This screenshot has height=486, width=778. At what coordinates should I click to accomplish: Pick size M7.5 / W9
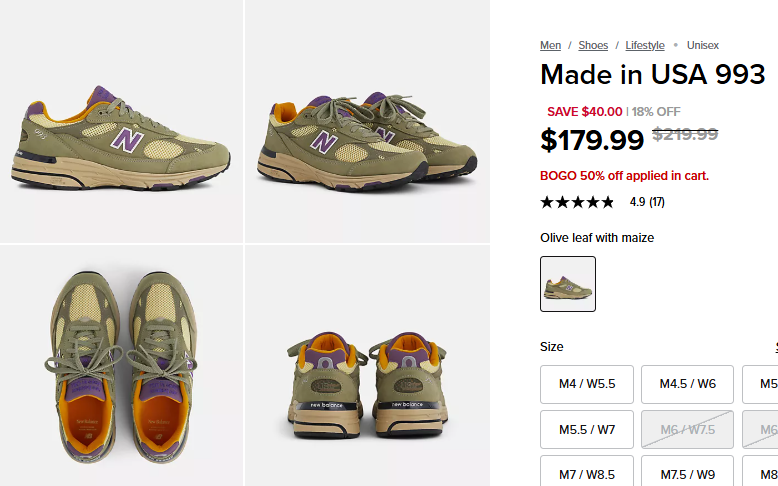(687, 475)
